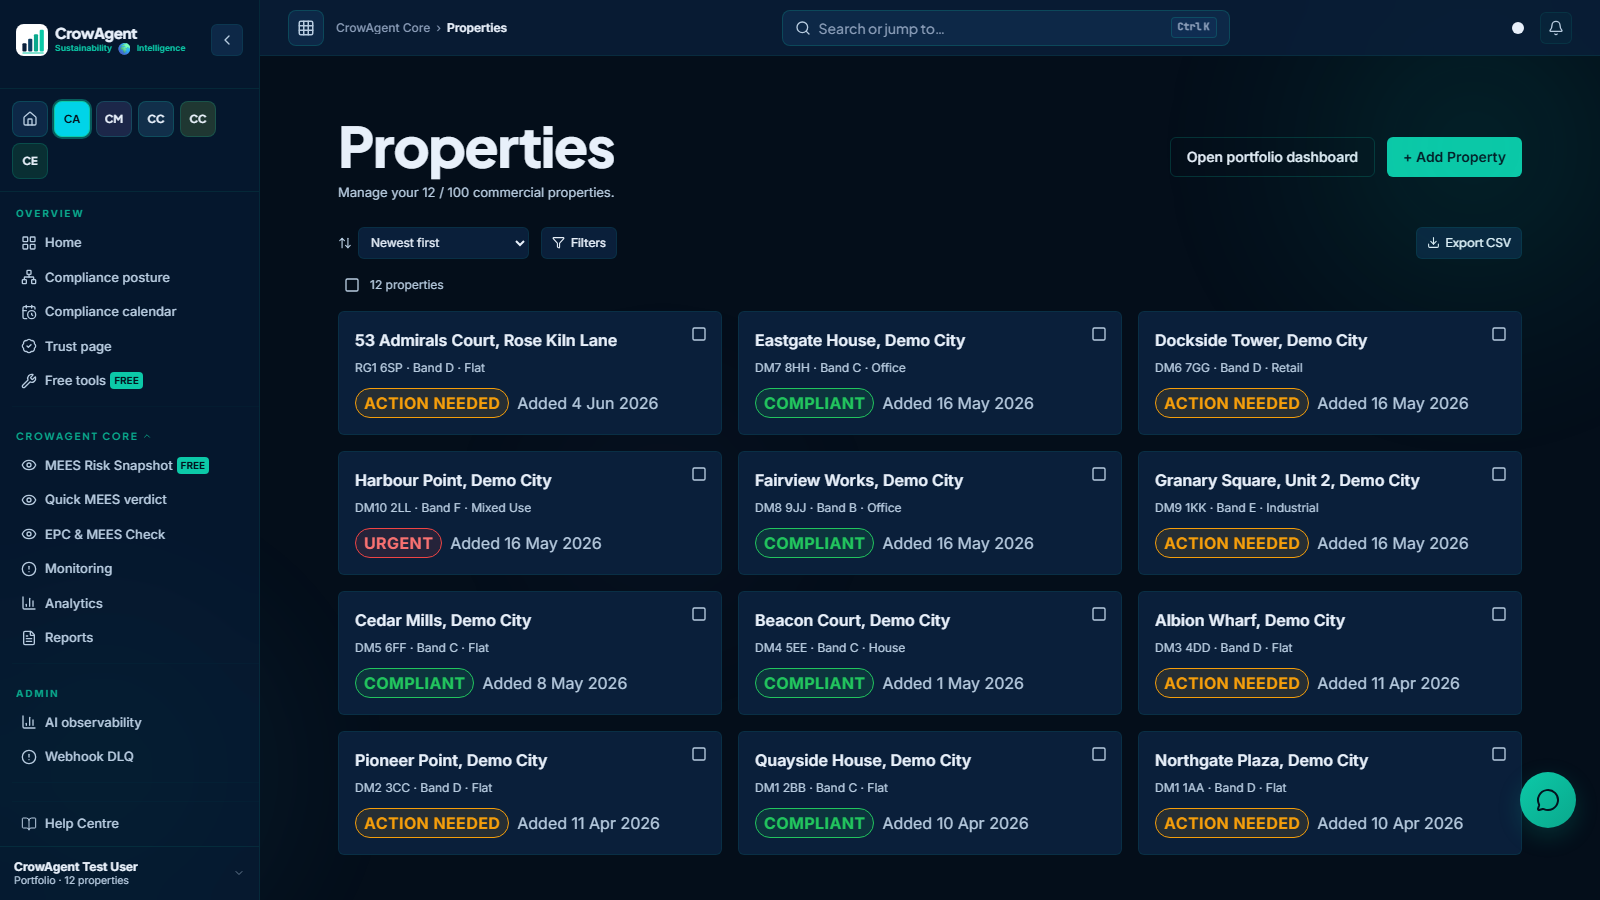Check the Albion Wharf card checkbox
Screen dimensions: 1600x900
coord(1499,614)
